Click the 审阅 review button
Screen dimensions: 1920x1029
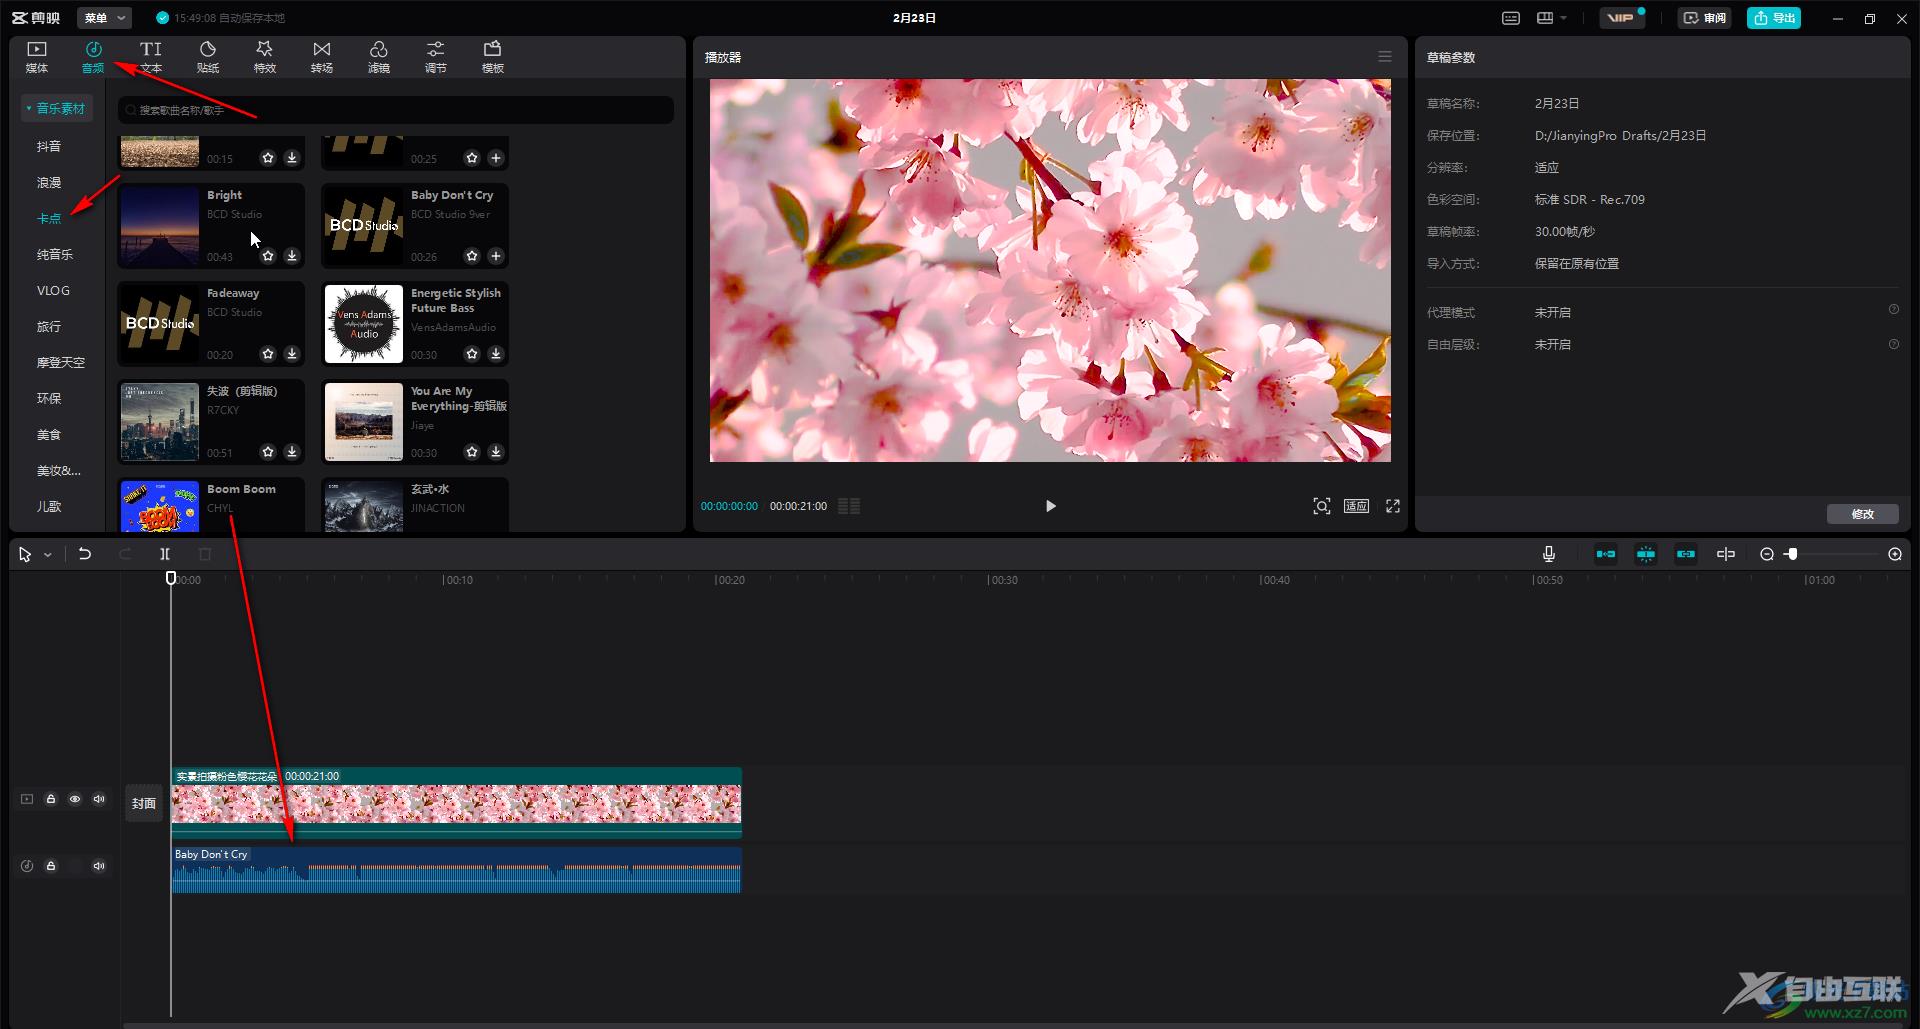(1705, 18)
